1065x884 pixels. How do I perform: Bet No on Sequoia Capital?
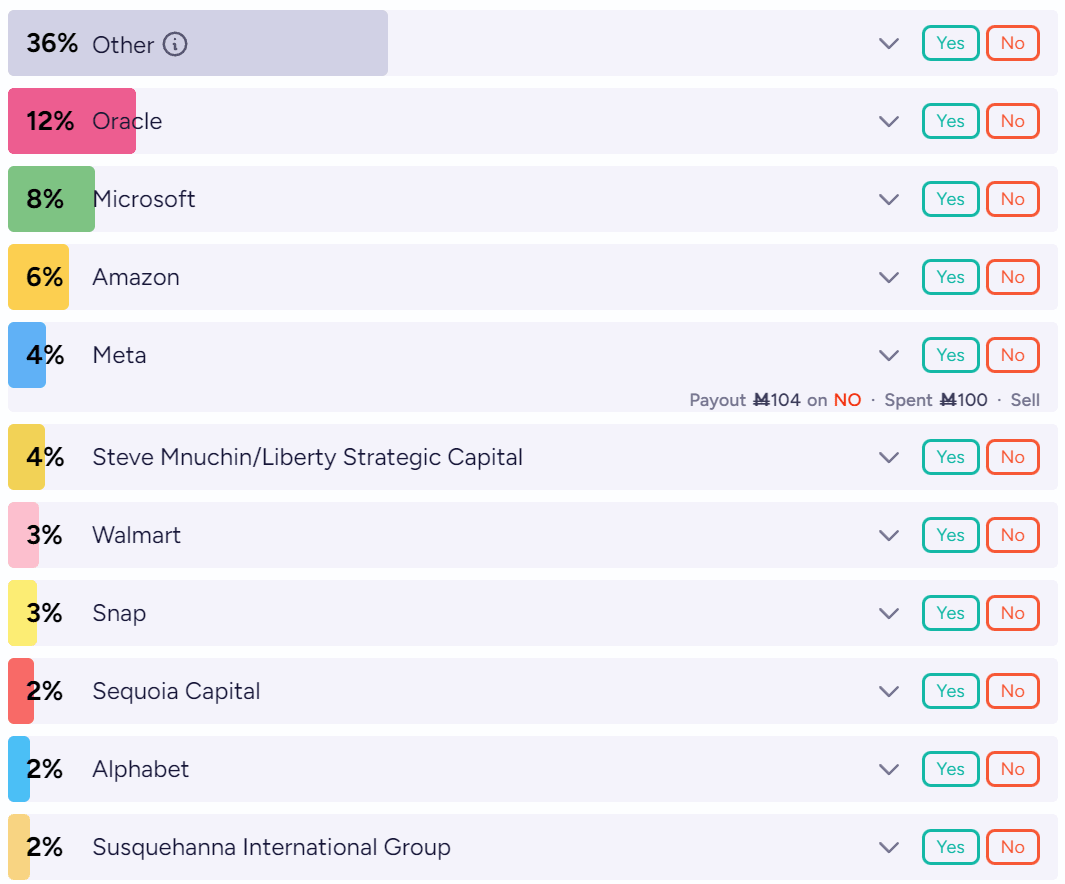(x=1012, y=692)
